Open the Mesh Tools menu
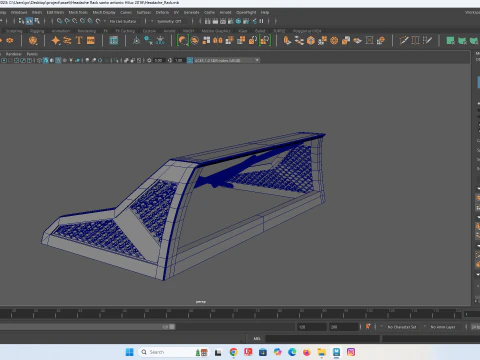Screen dimensions: 480x360 pyautogui.click(x=78, y=12)
